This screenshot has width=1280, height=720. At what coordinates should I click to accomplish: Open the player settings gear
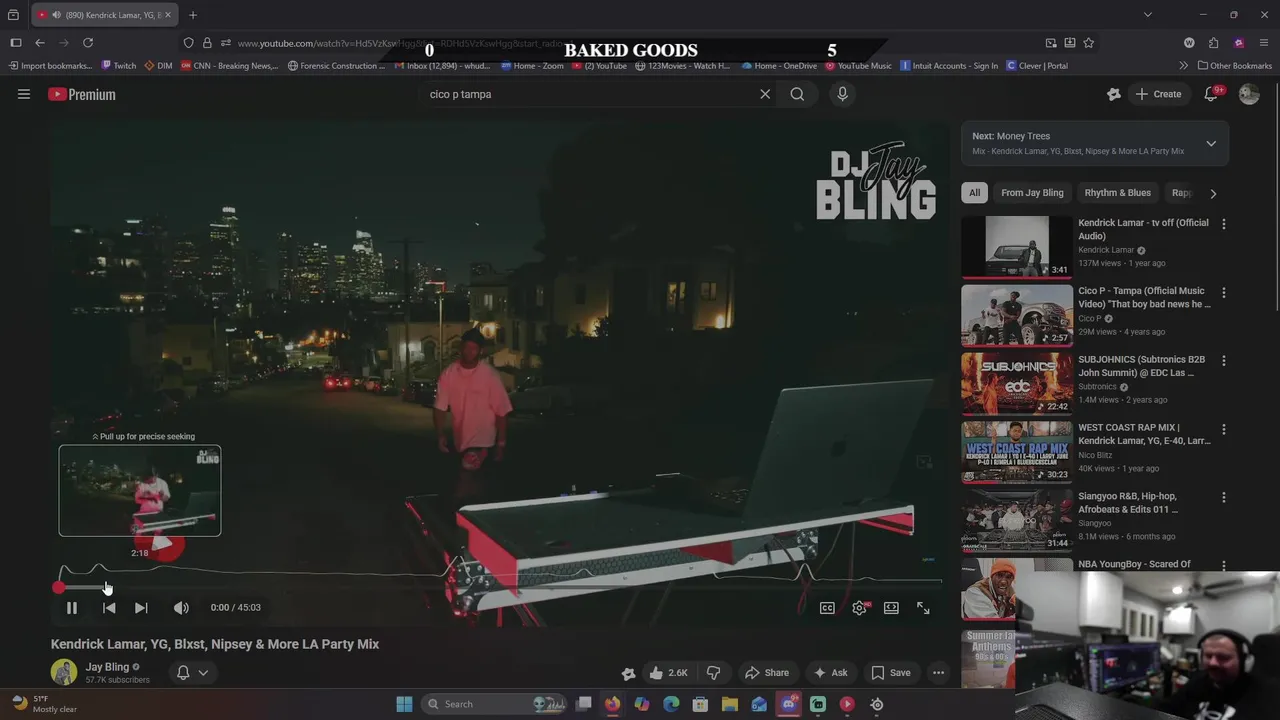pyautogui.click(x=859, y=608)
